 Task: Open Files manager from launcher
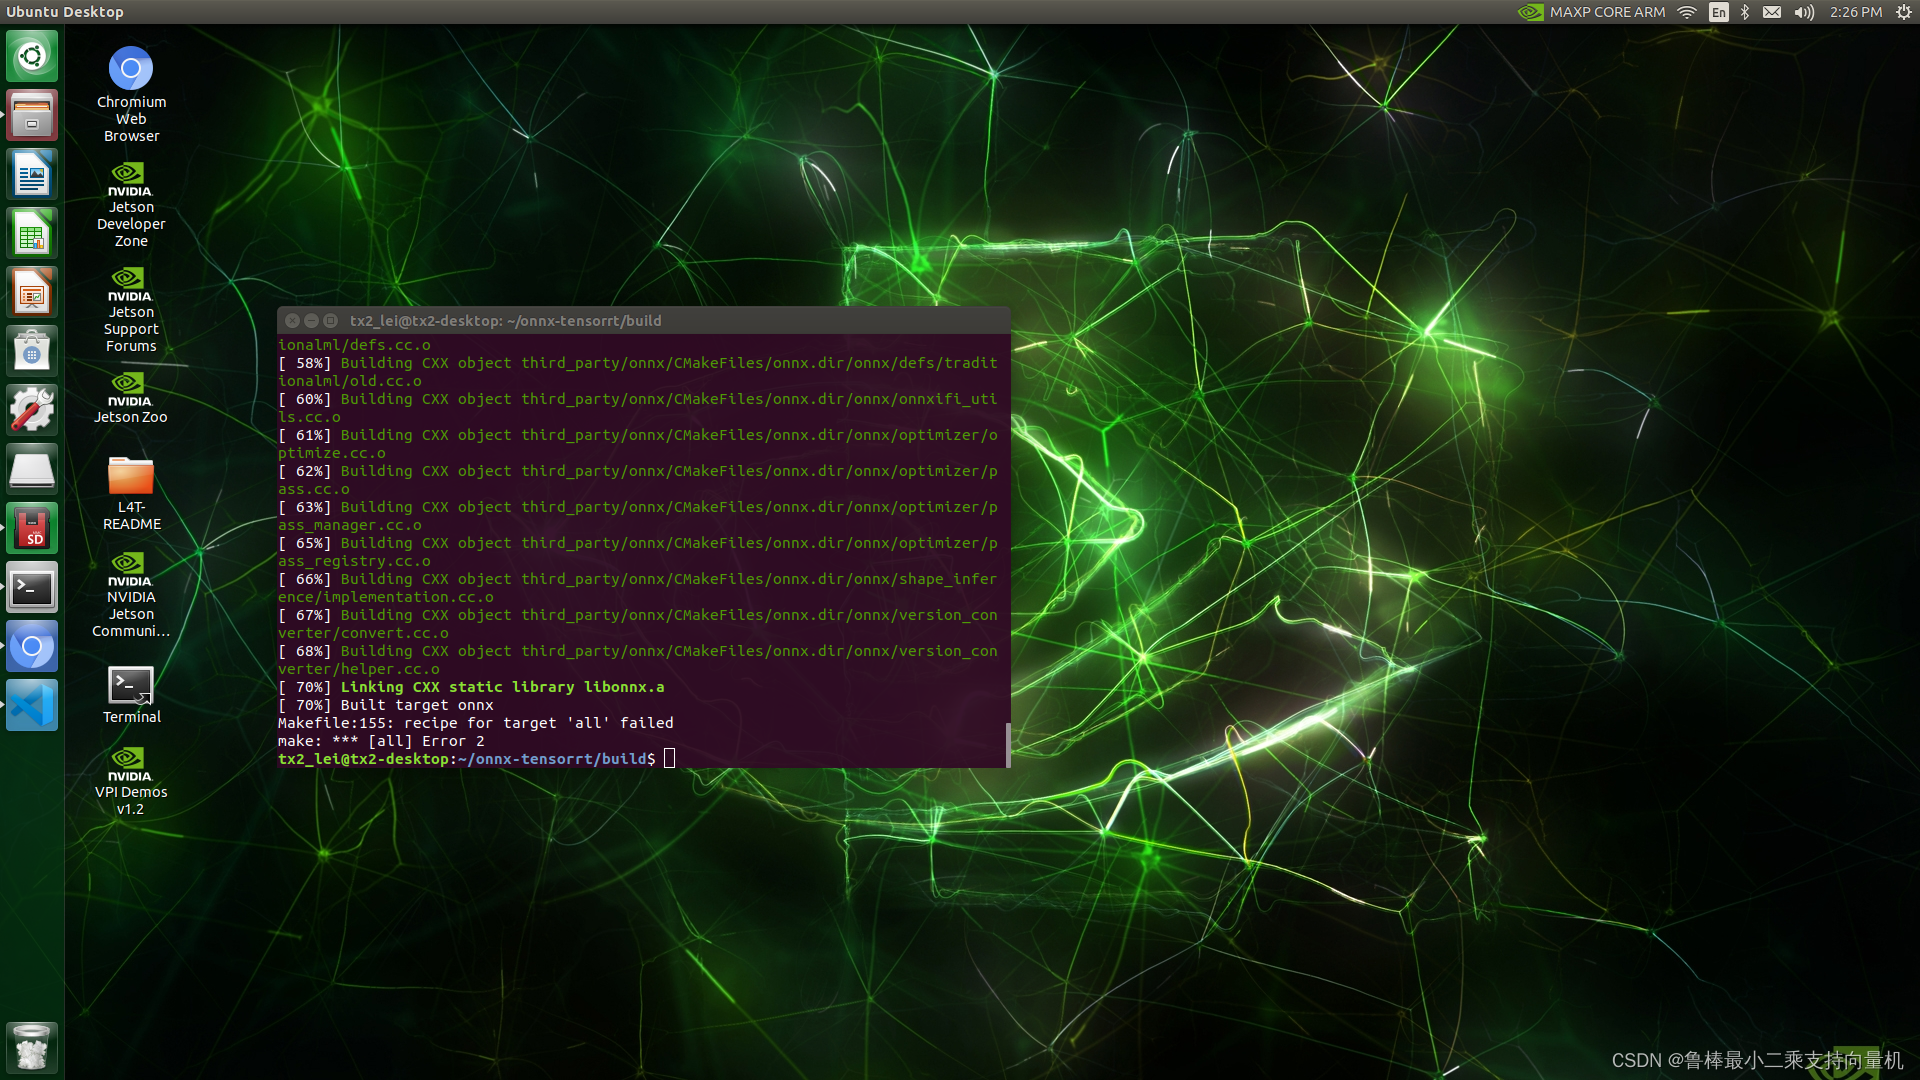32,115
